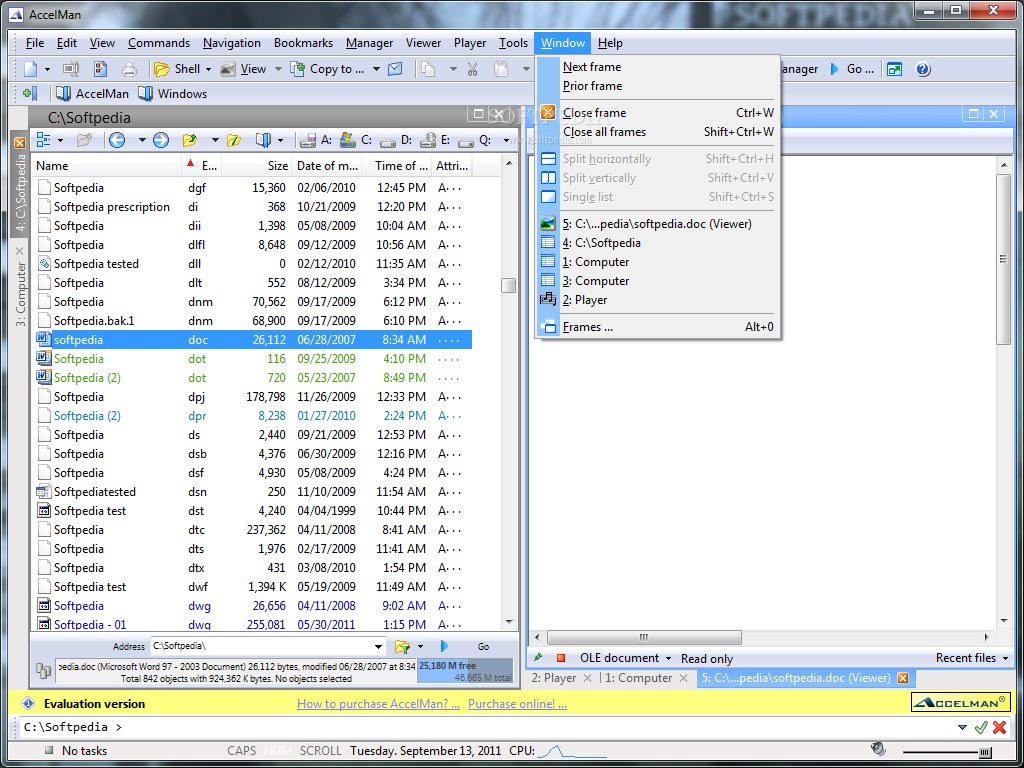Switch to drive E:
The height and width of the screenshot is (768, 1024).
(x=436, y=140)
